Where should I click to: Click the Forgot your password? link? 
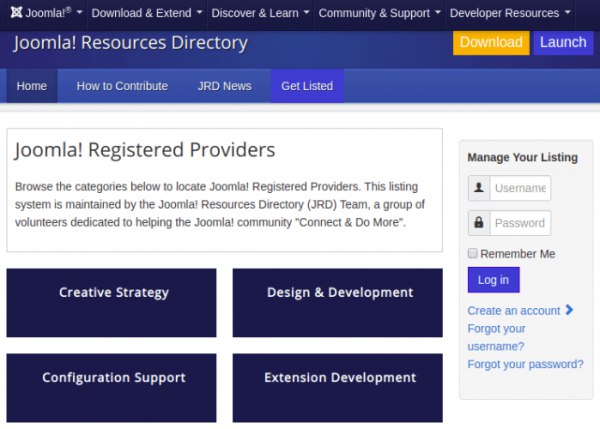coord(525,364)
